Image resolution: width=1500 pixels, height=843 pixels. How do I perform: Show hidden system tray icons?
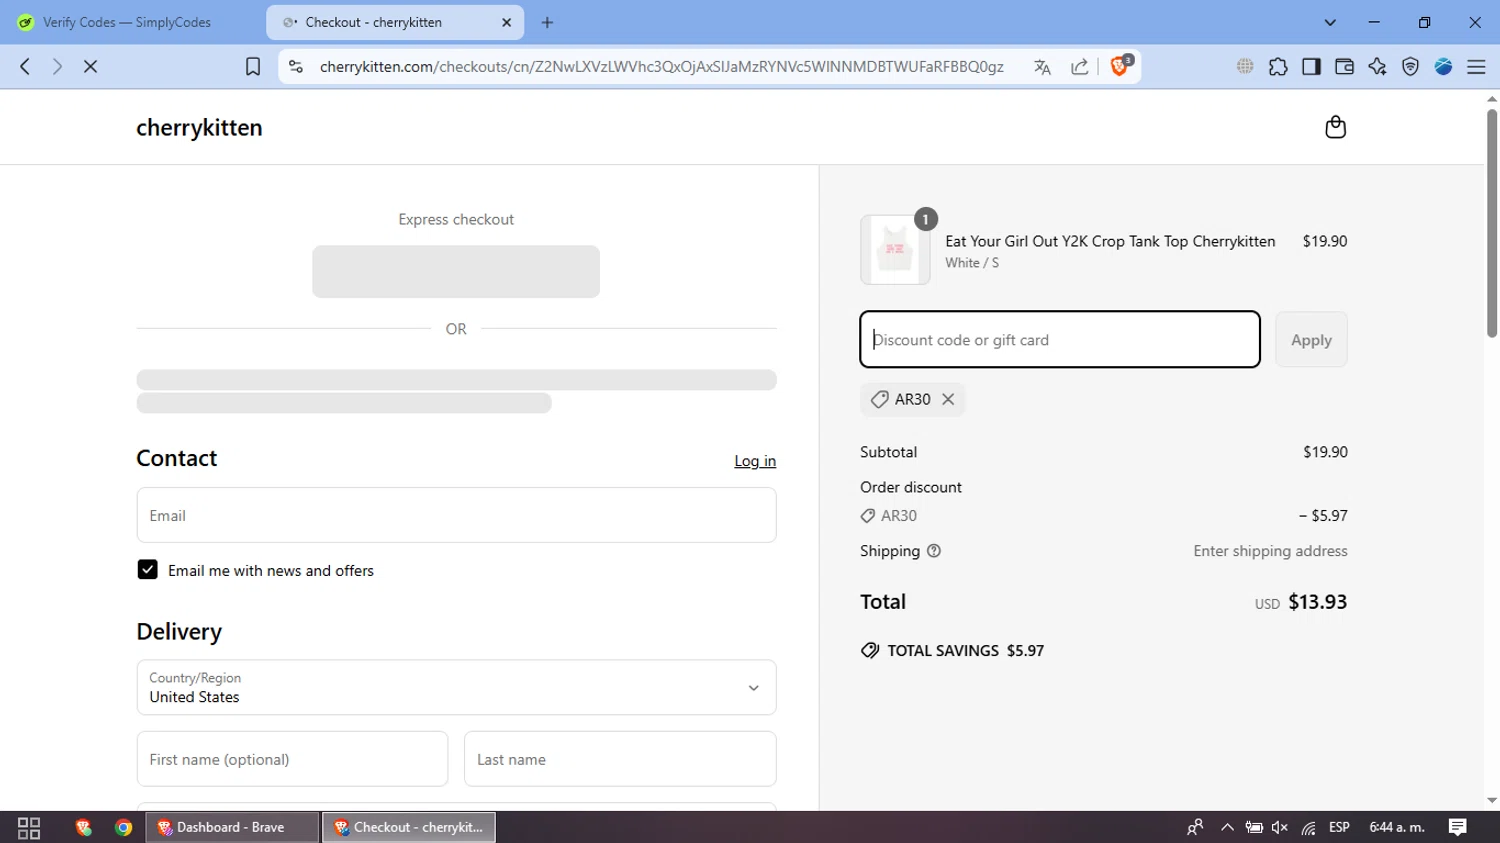pos(1227,827)
